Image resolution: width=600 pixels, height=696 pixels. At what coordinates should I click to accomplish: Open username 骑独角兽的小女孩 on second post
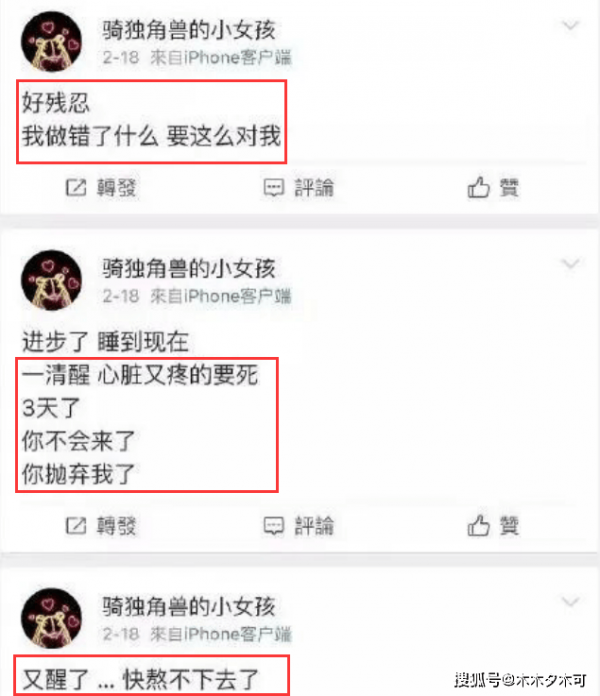point(189,269)
